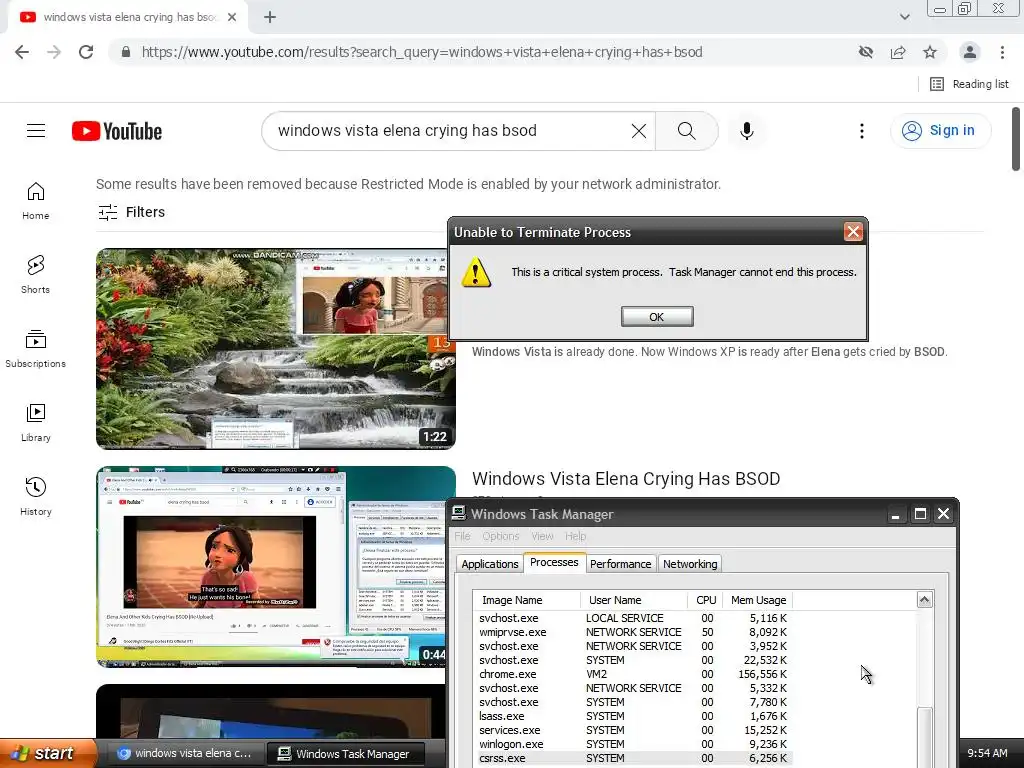
Task: Sort processes by Mem Usage column
Action: pyautogui.click(x=758, y=600)
